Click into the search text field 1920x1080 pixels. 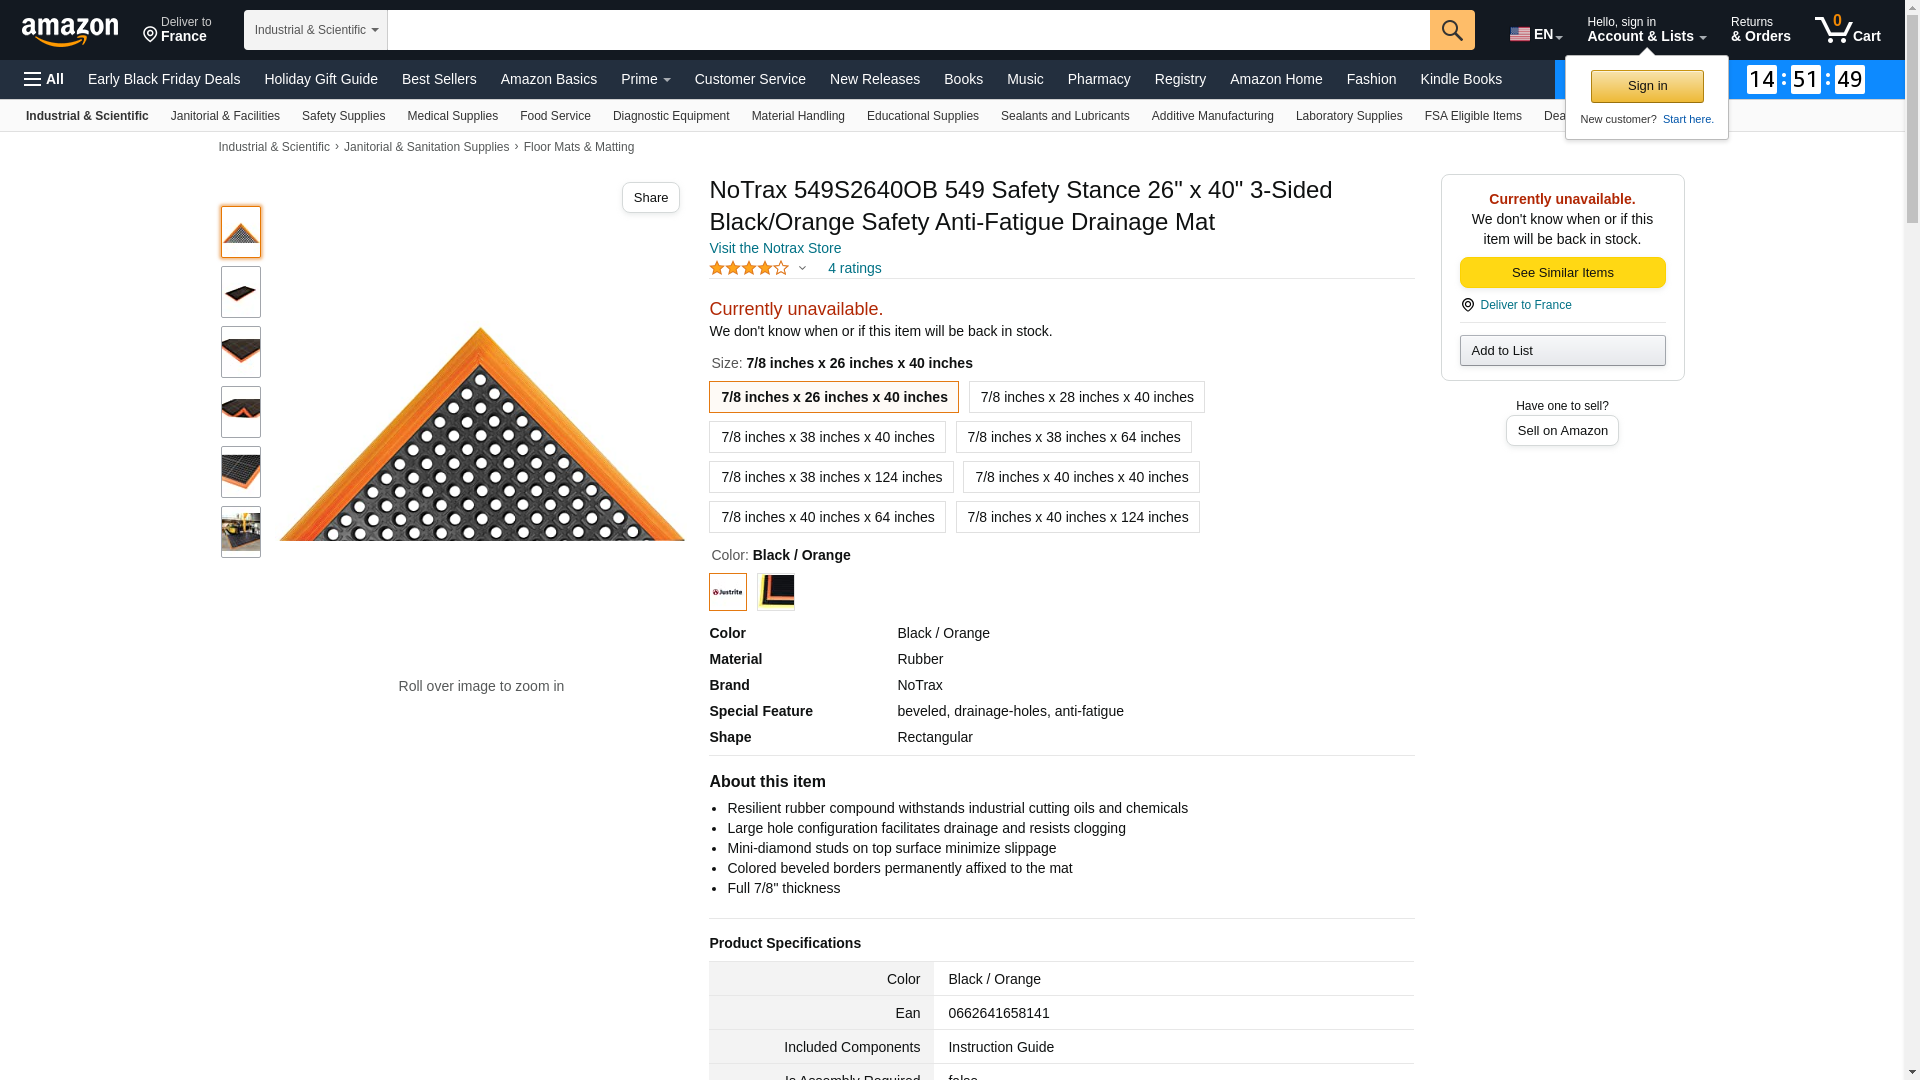point(908,30)
